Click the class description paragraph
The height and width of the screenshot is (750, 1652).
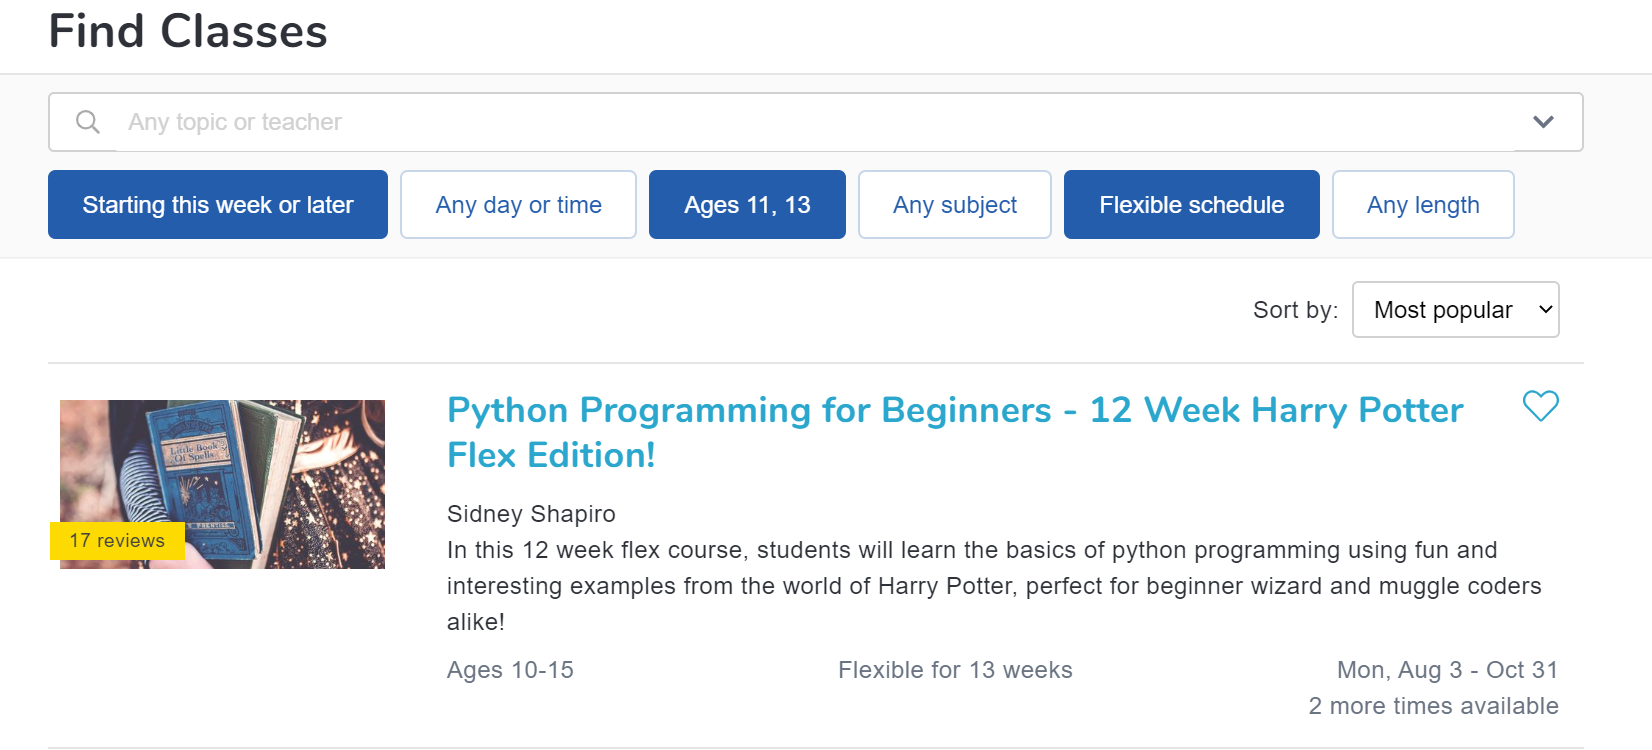point(995,586)
